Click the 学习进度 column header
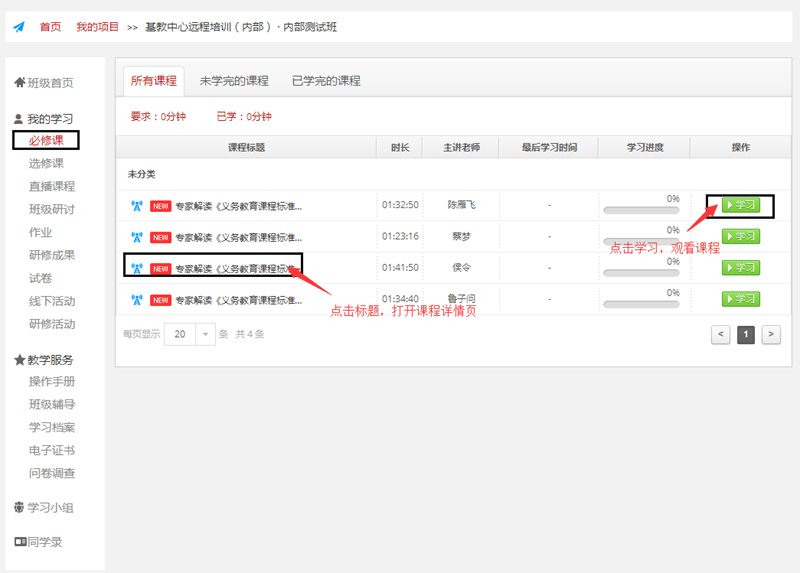Viewport: 800px width, 573px height. pos(644,147)
